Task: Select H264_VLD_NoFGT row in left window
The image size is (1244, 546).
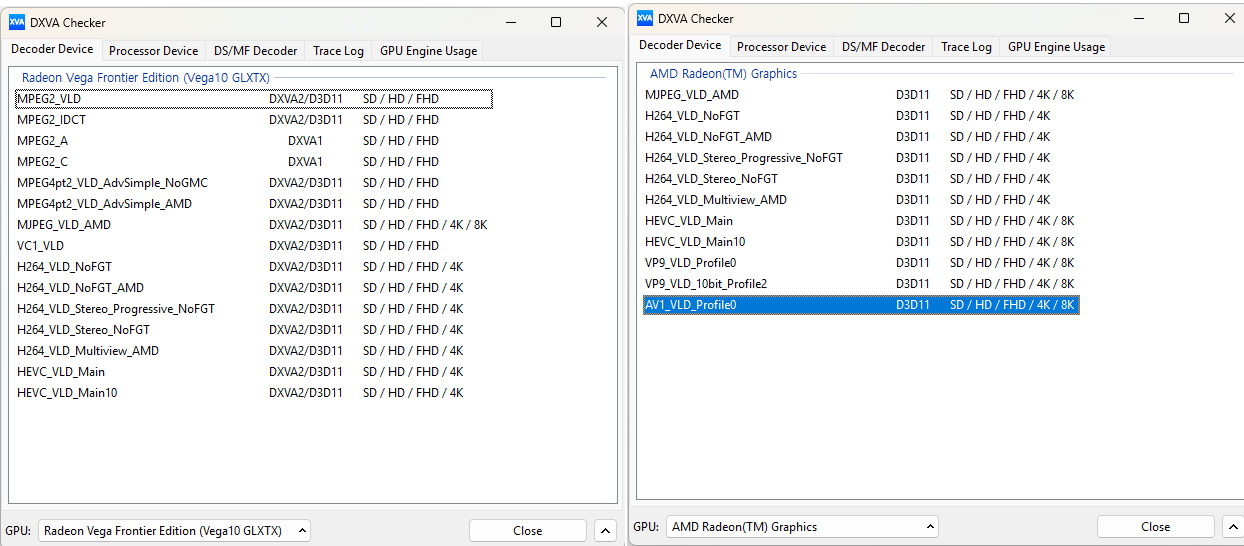Action: point(254,267)
